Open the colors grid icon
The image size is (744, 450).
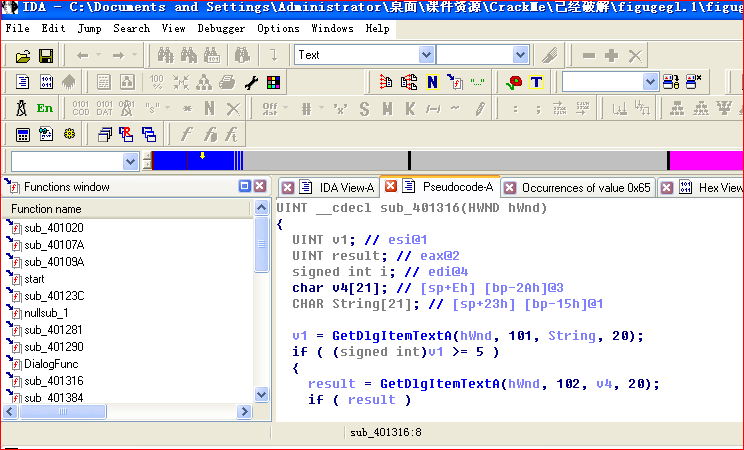tap(273, 83)
